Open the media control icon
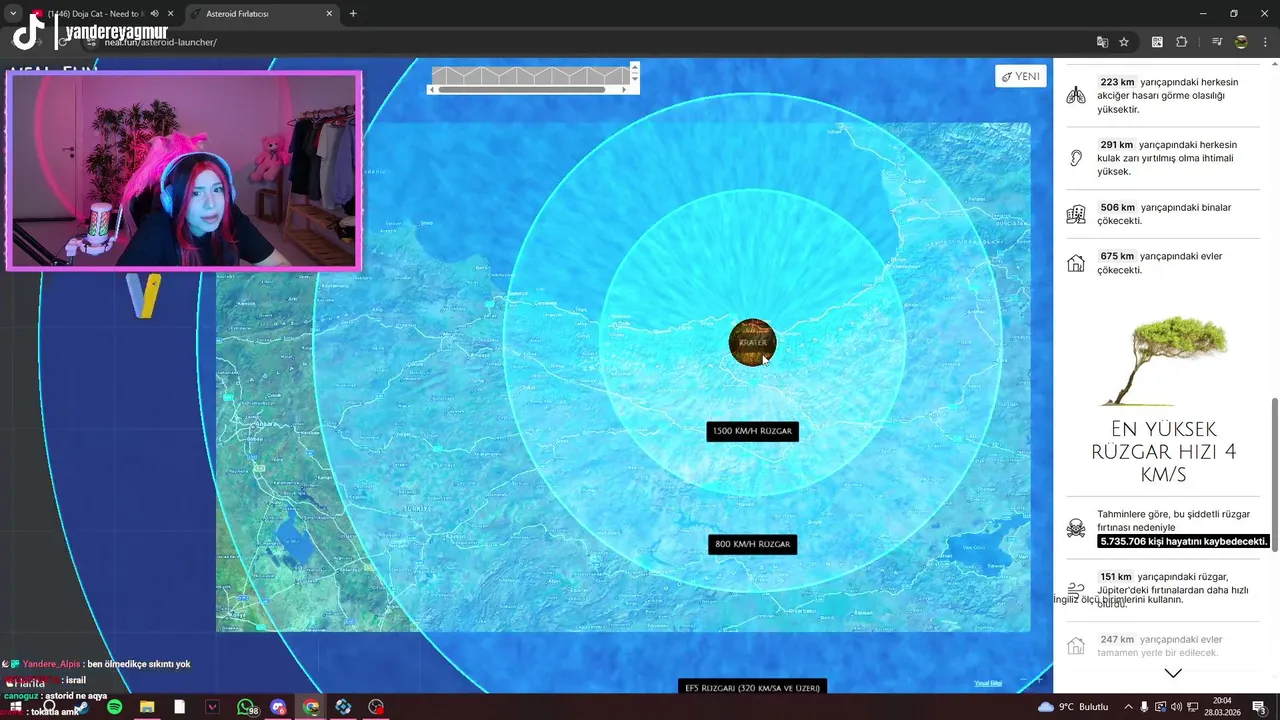Image resolution: width=1280 pixels, height=720 pixels. click(x=1217, y=42)
